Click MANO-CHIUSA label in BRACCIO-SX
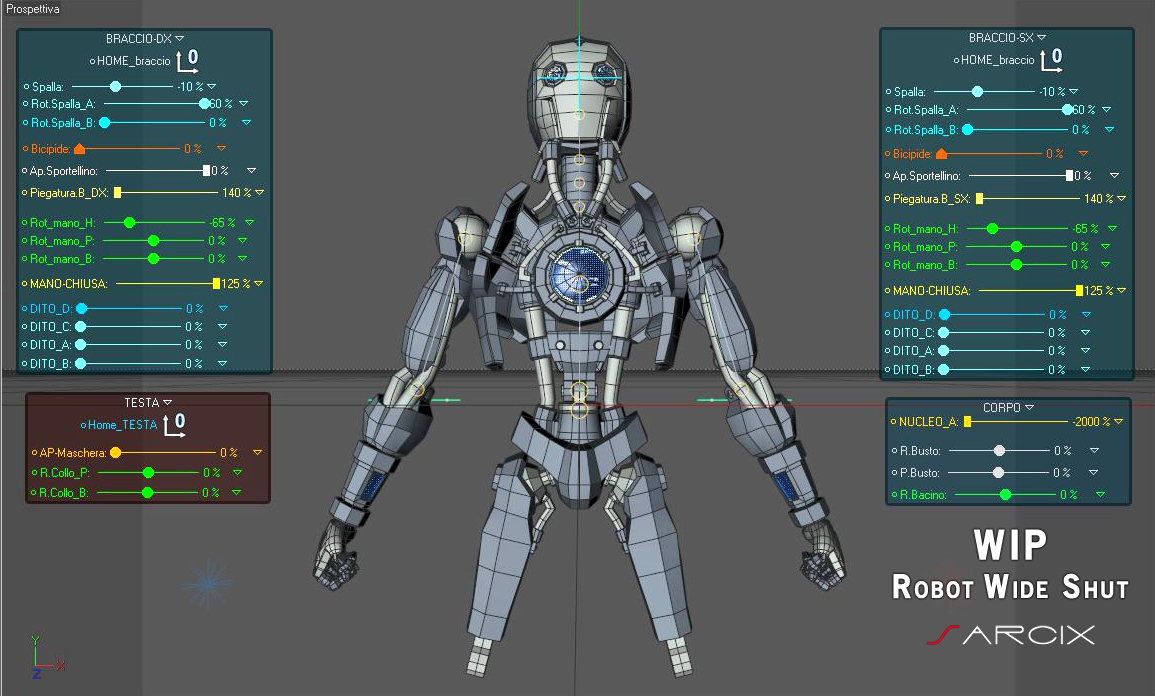The image size is (1155, 696). tap(931, 291)
